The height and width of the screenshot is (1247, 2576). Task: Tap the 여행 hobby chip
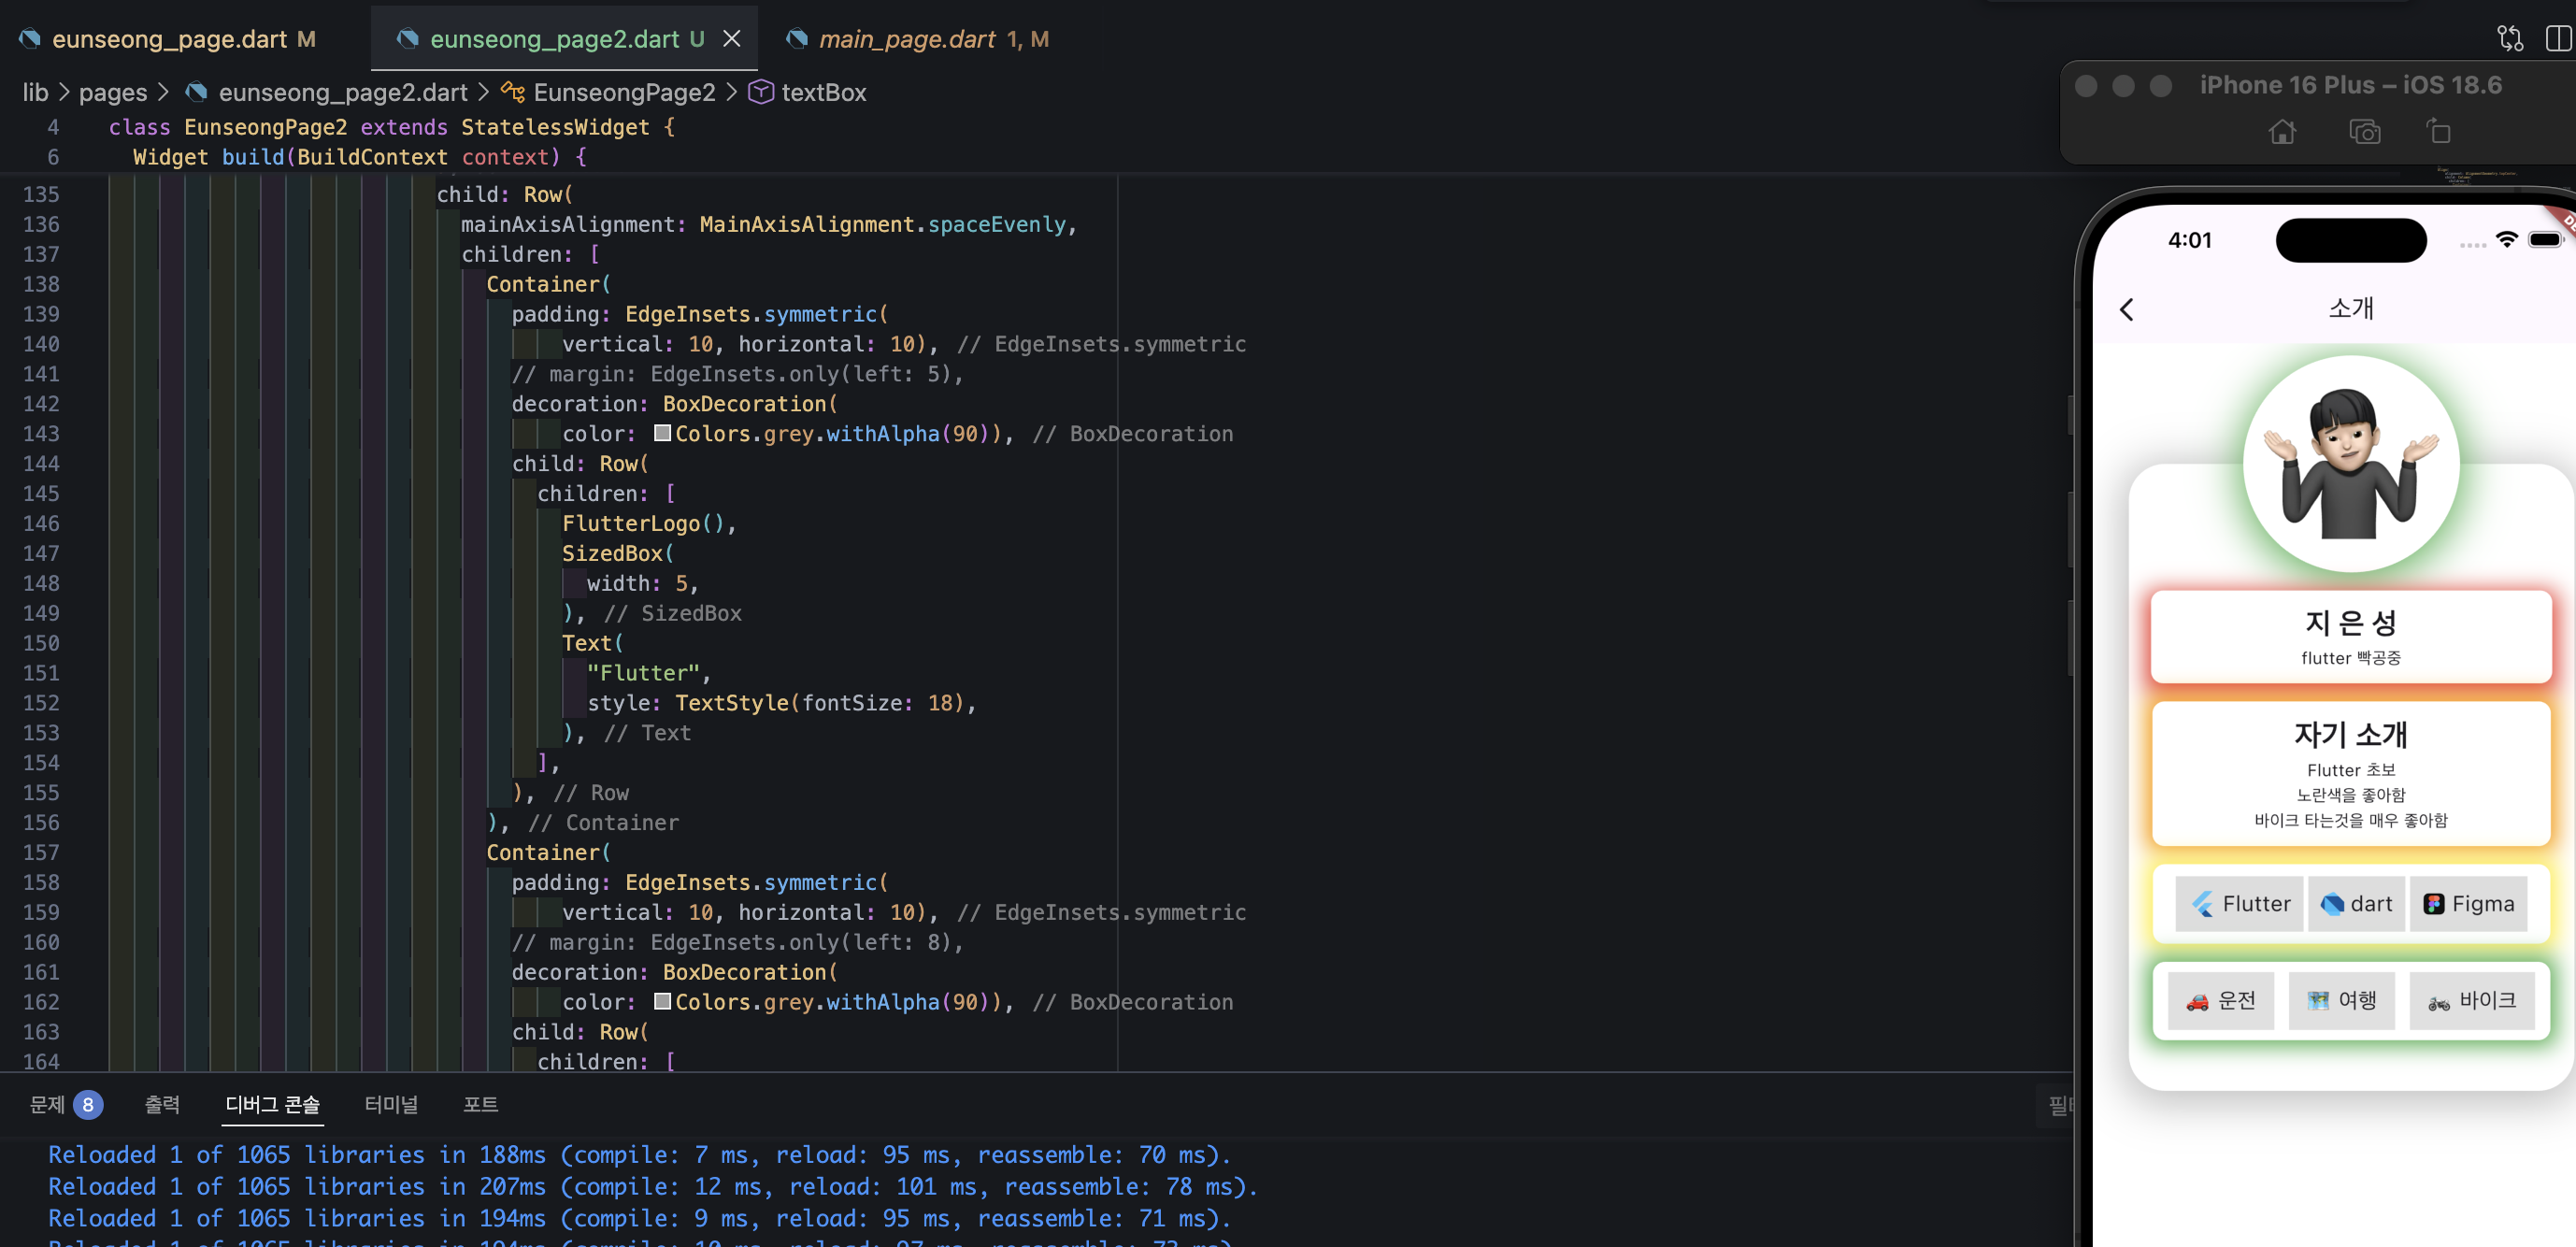(x=2341, y=1001)
